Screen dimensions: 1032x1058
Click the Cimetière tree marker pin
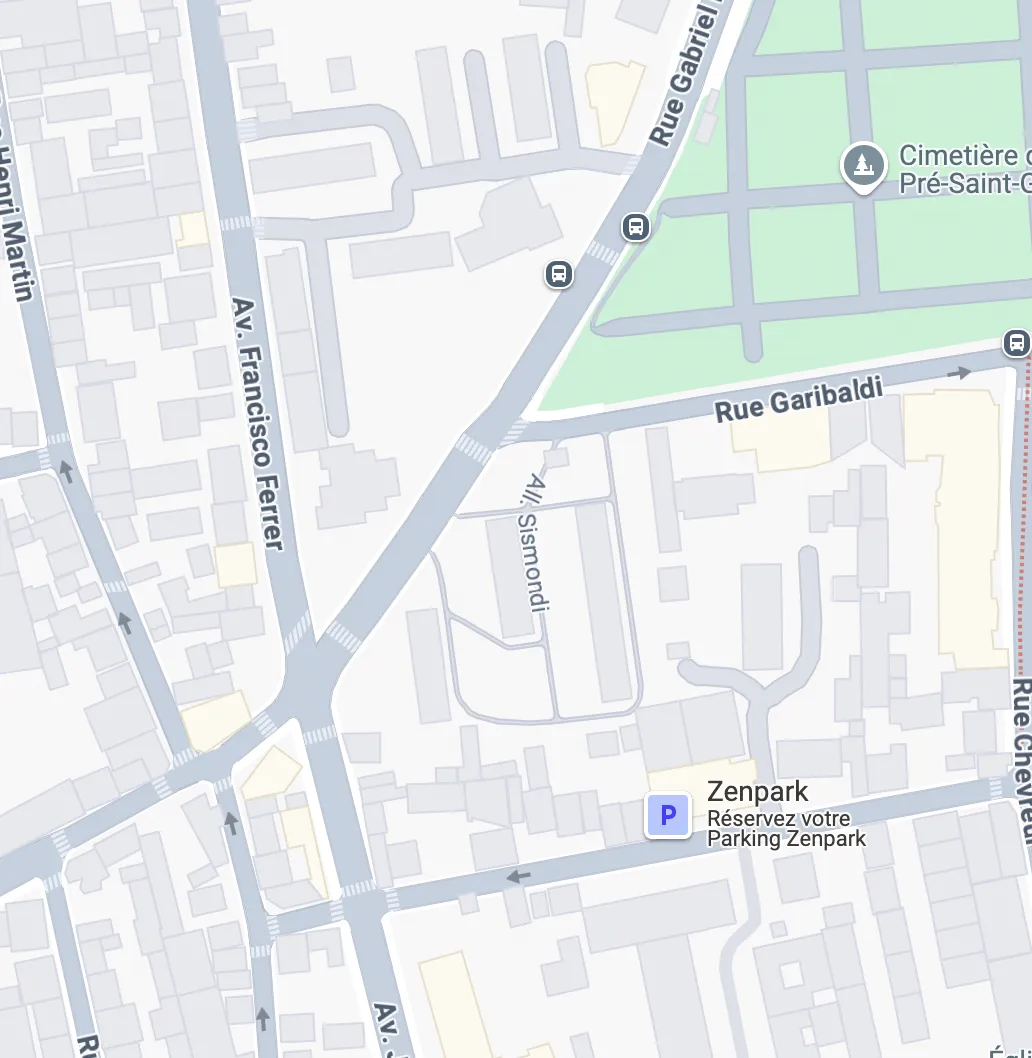863,166
